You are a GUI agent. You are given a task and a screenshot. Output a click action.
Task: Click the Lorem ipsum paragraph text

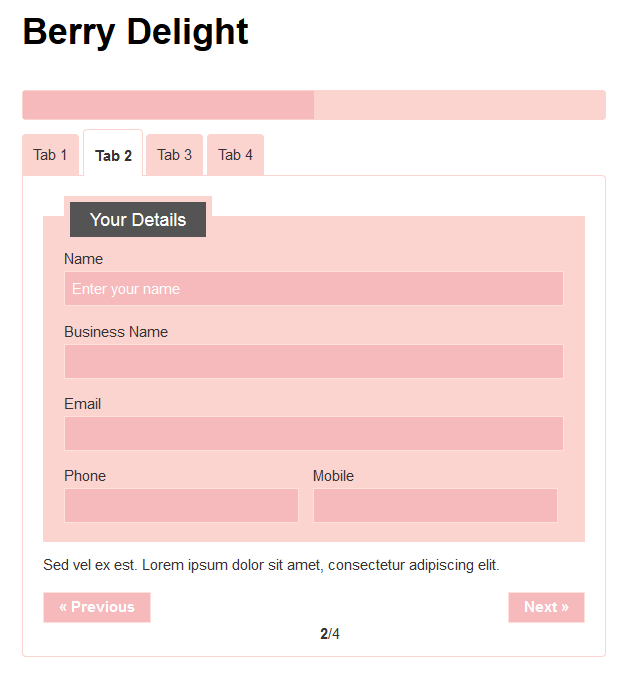[x=271, y=565]
